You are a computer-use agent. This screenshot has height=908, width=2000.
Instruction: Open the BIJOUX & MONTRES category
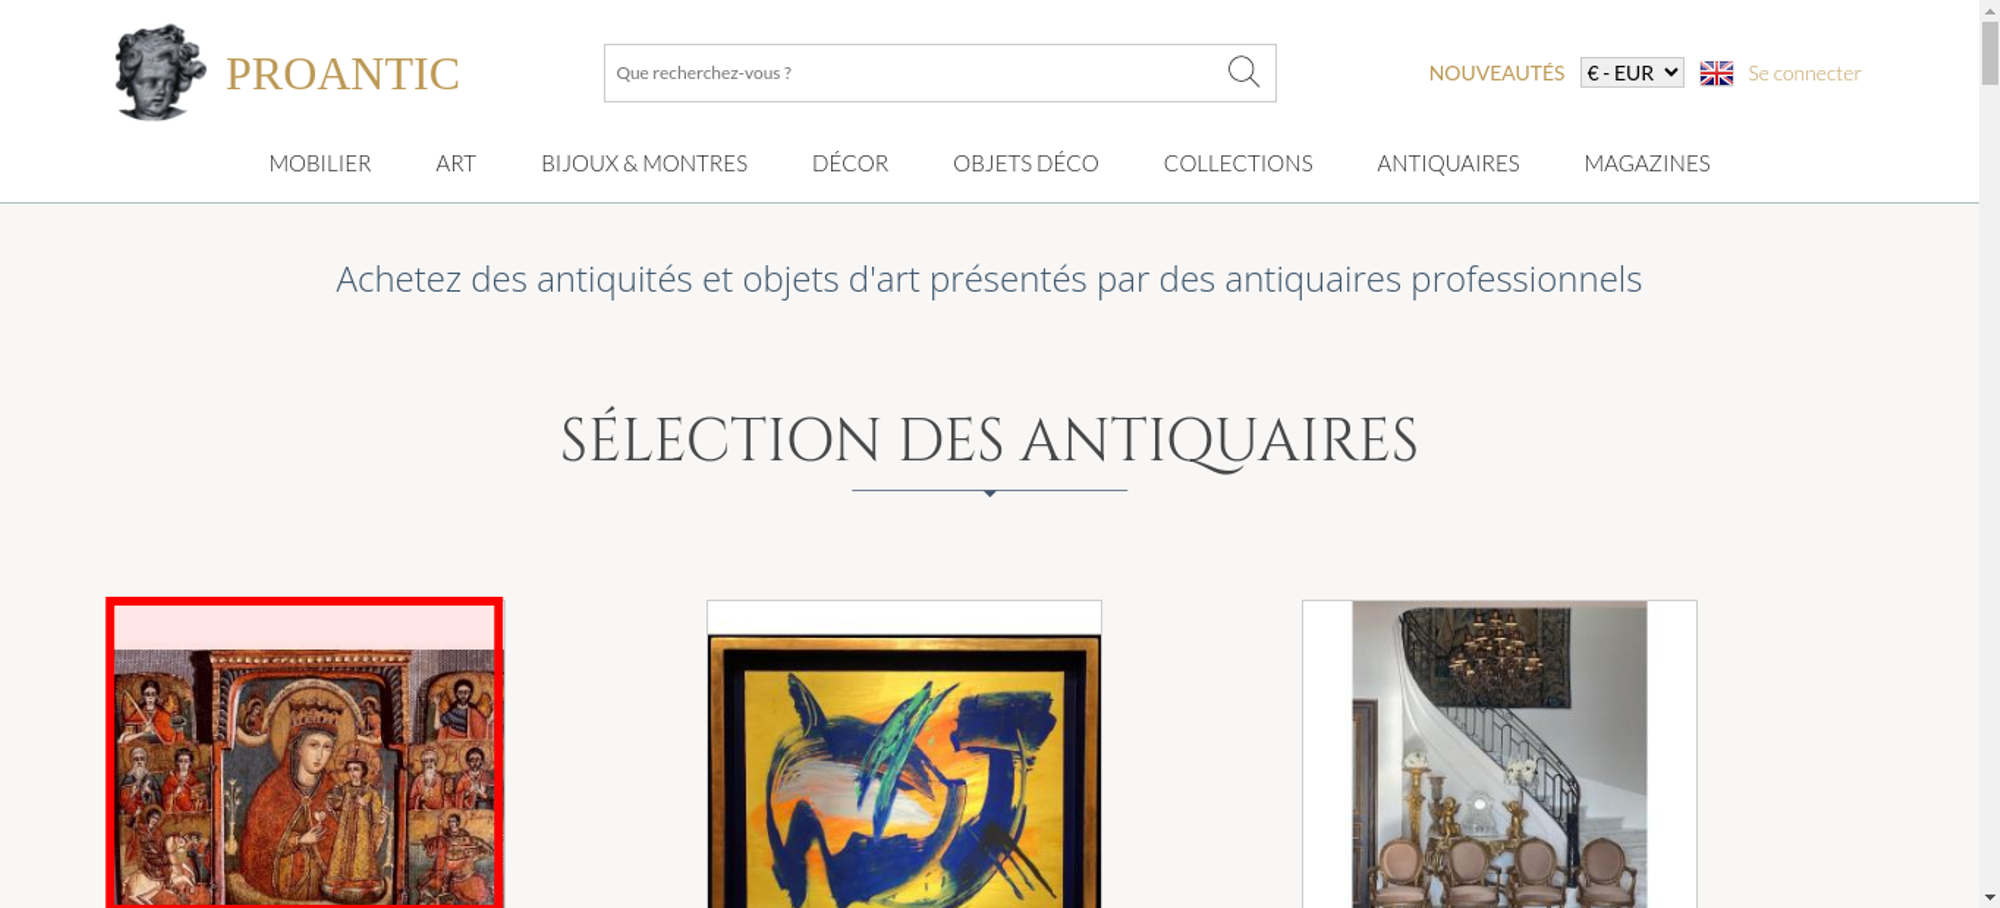(644, 163)
